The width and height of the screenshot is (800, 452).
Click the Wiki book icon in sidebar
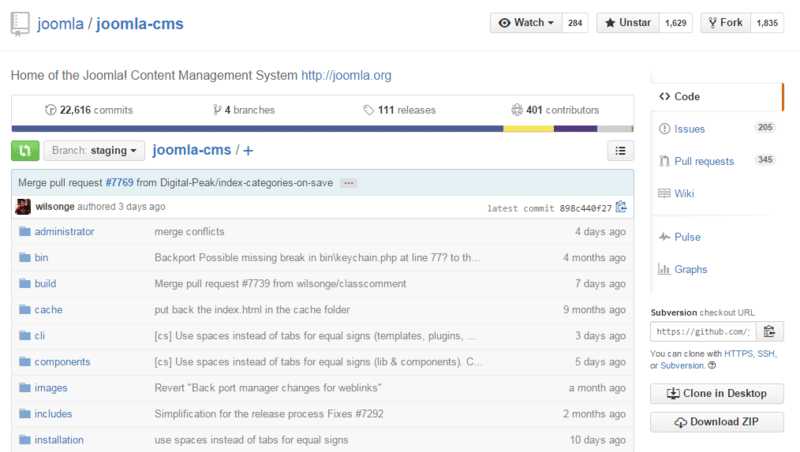664,193
